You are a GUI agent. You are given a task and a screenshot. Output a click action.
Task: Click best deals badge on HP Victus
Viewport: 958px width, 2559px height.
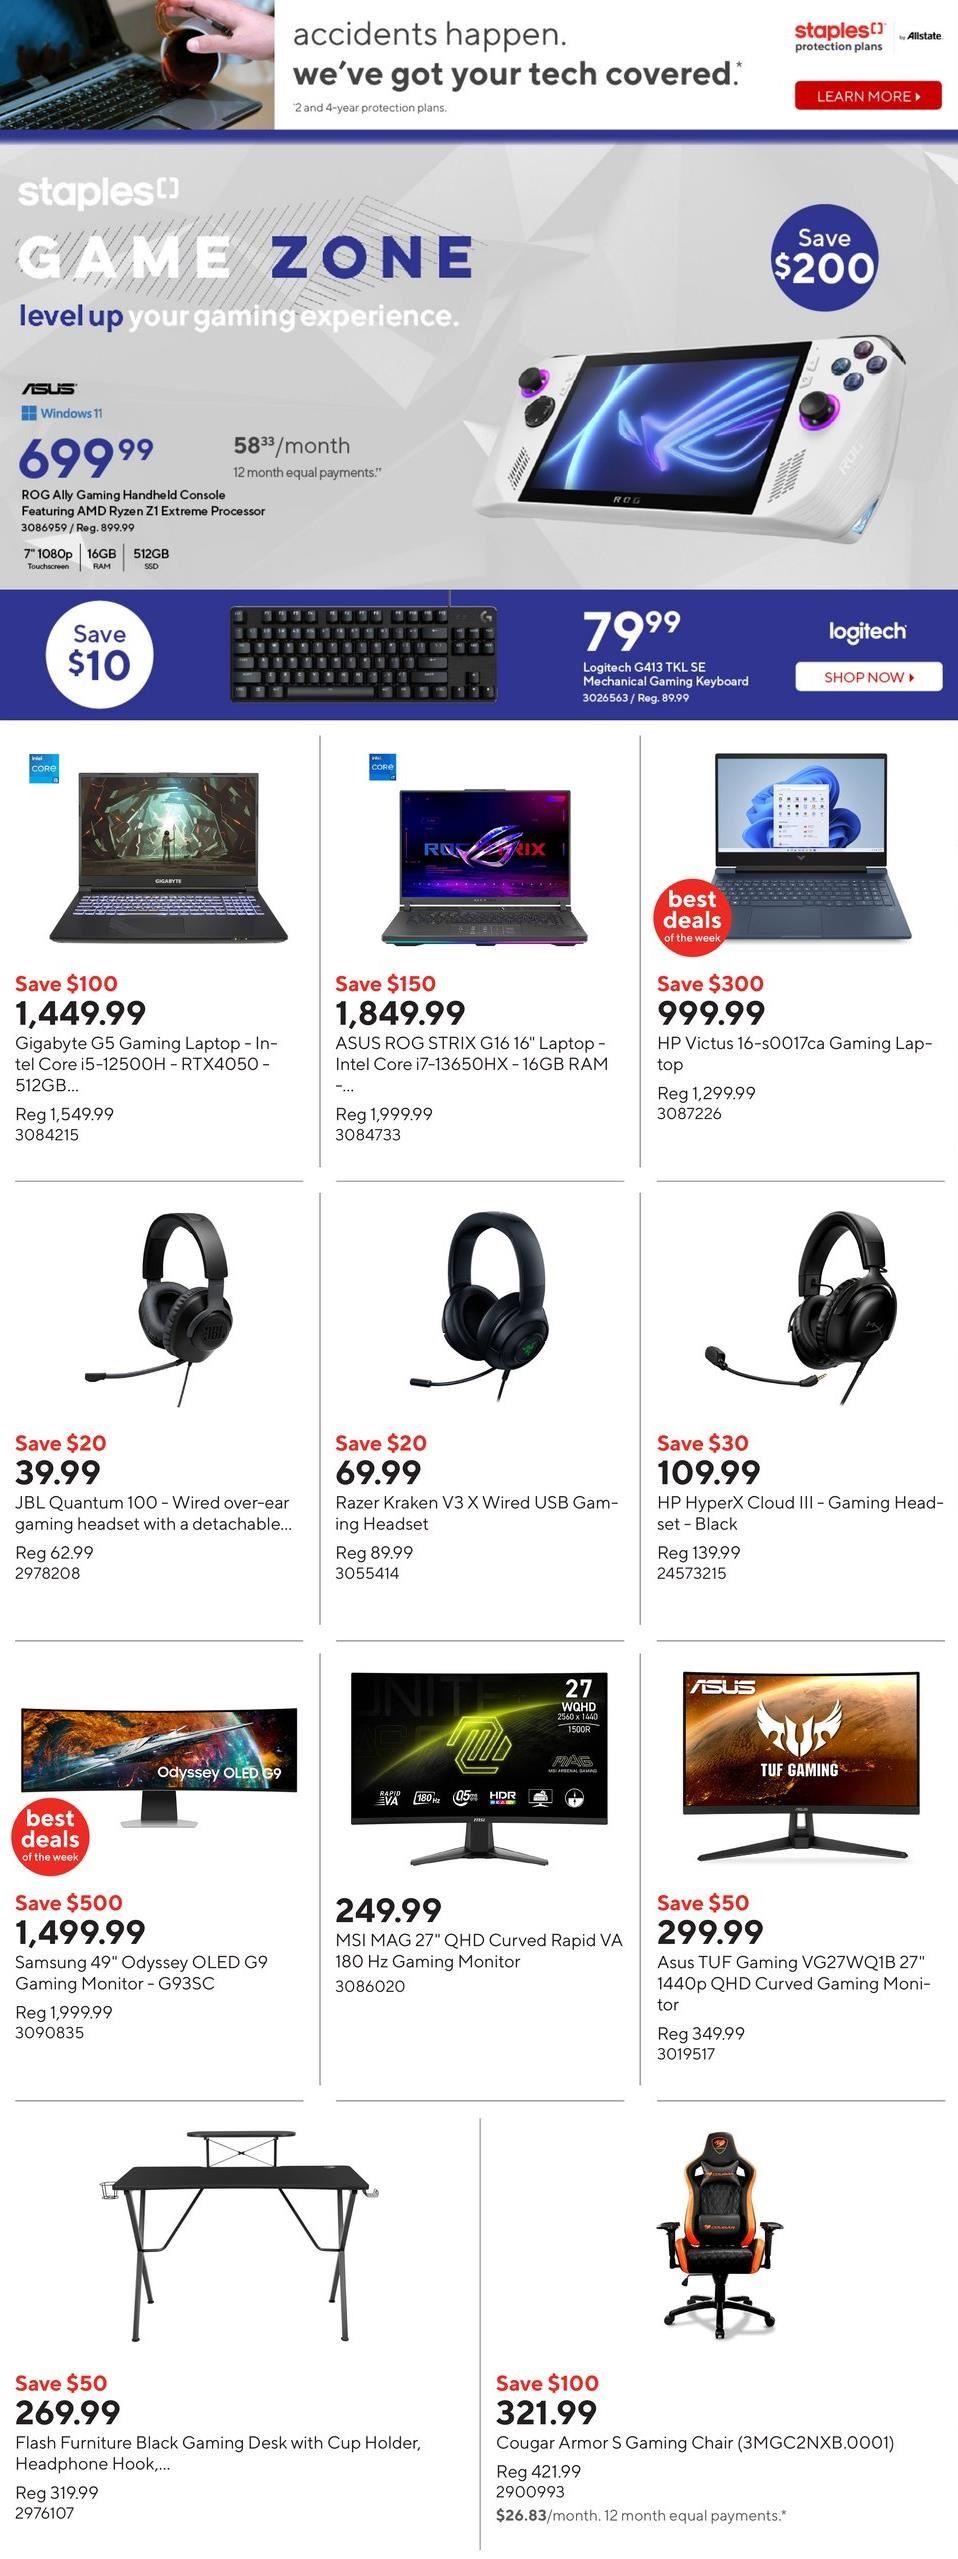692,915
